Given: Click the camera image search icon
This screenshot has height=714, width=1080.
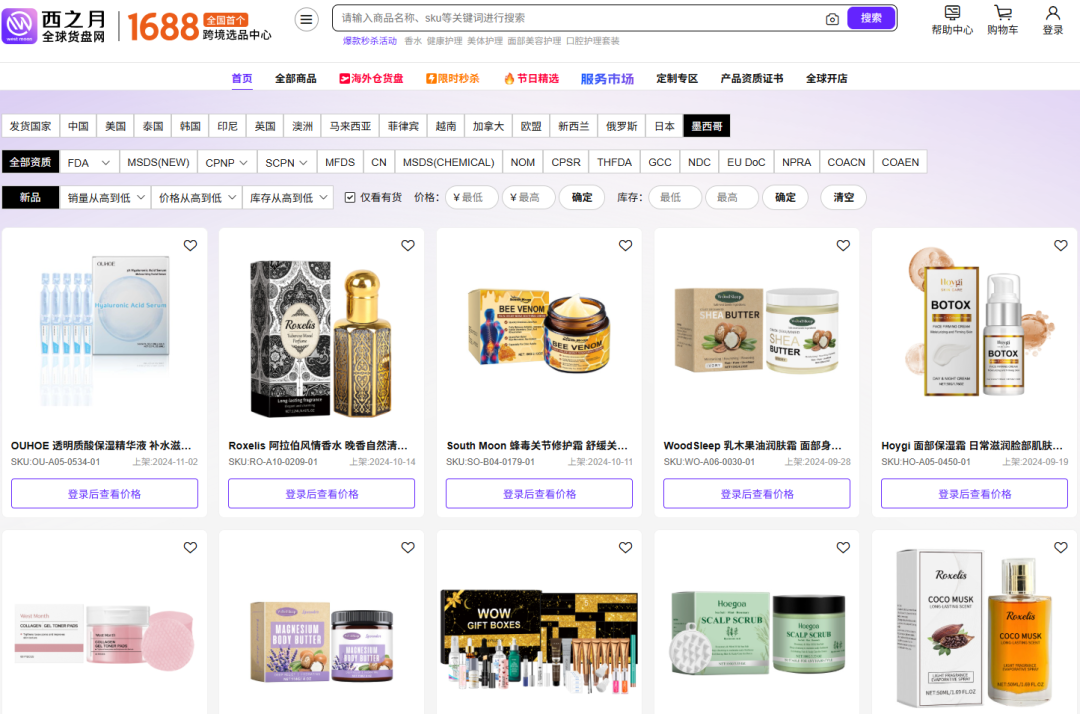Looking at the screenshot, I should (832, 18).
